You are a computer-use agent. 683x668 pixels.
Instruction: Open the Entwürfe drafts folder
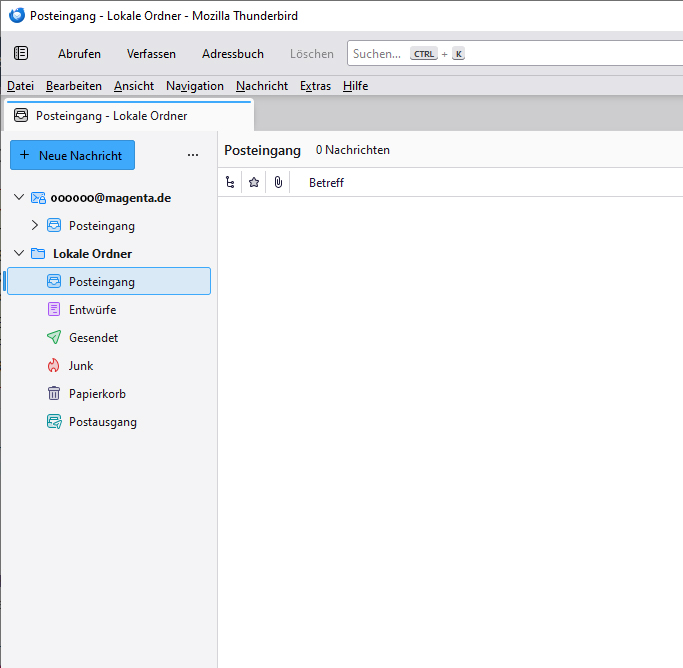92,310
